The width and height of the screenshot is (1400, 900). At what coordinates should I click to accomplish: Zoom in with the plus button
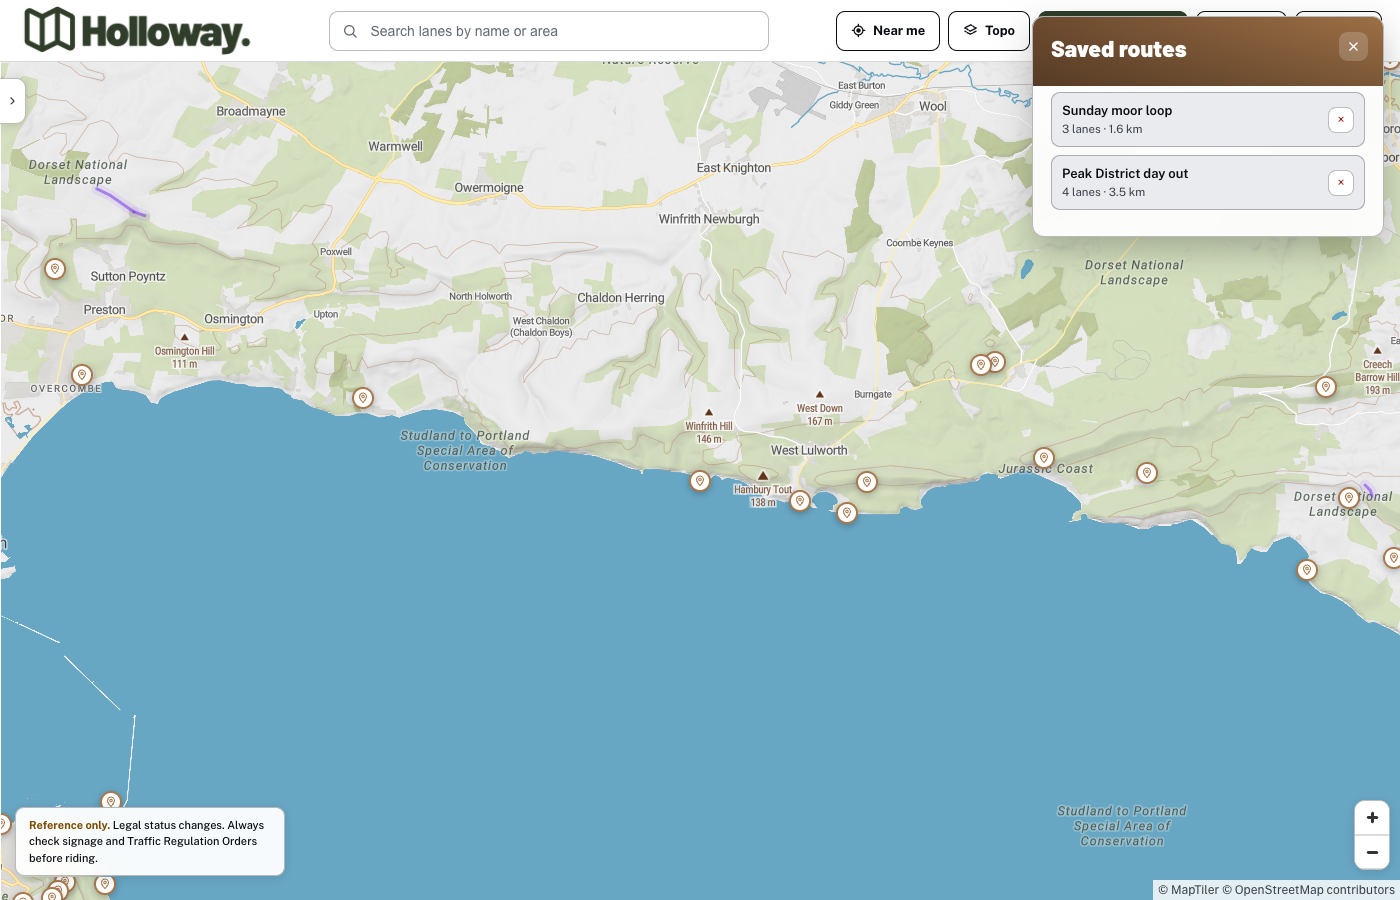(x=1372, y=818)
